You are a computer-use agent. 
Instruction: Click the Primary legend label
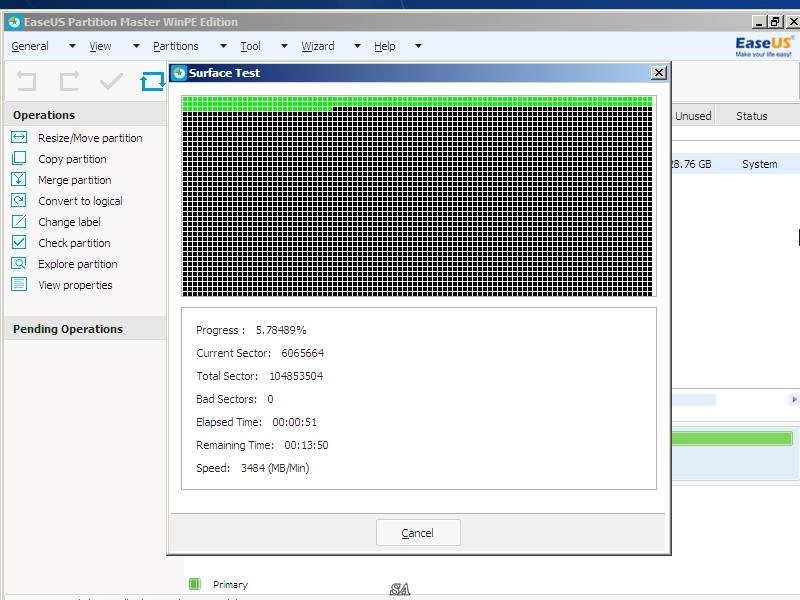coord(230,584)
